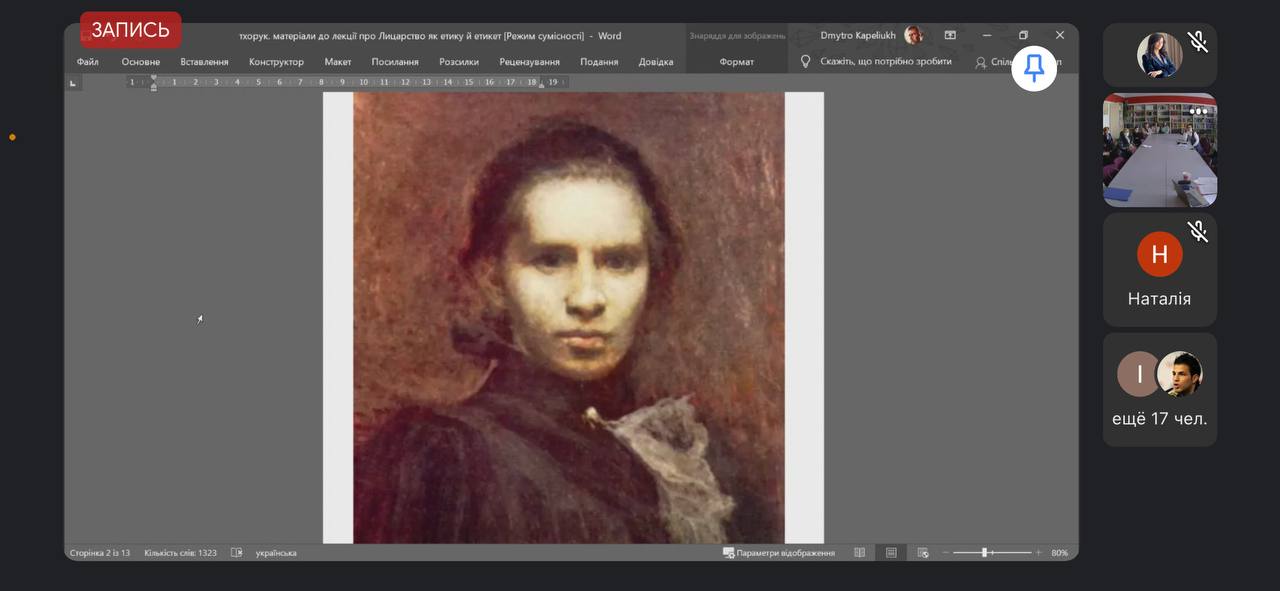
Task: Click the ruler tab selector icon
Action: (x=73, y=83)
